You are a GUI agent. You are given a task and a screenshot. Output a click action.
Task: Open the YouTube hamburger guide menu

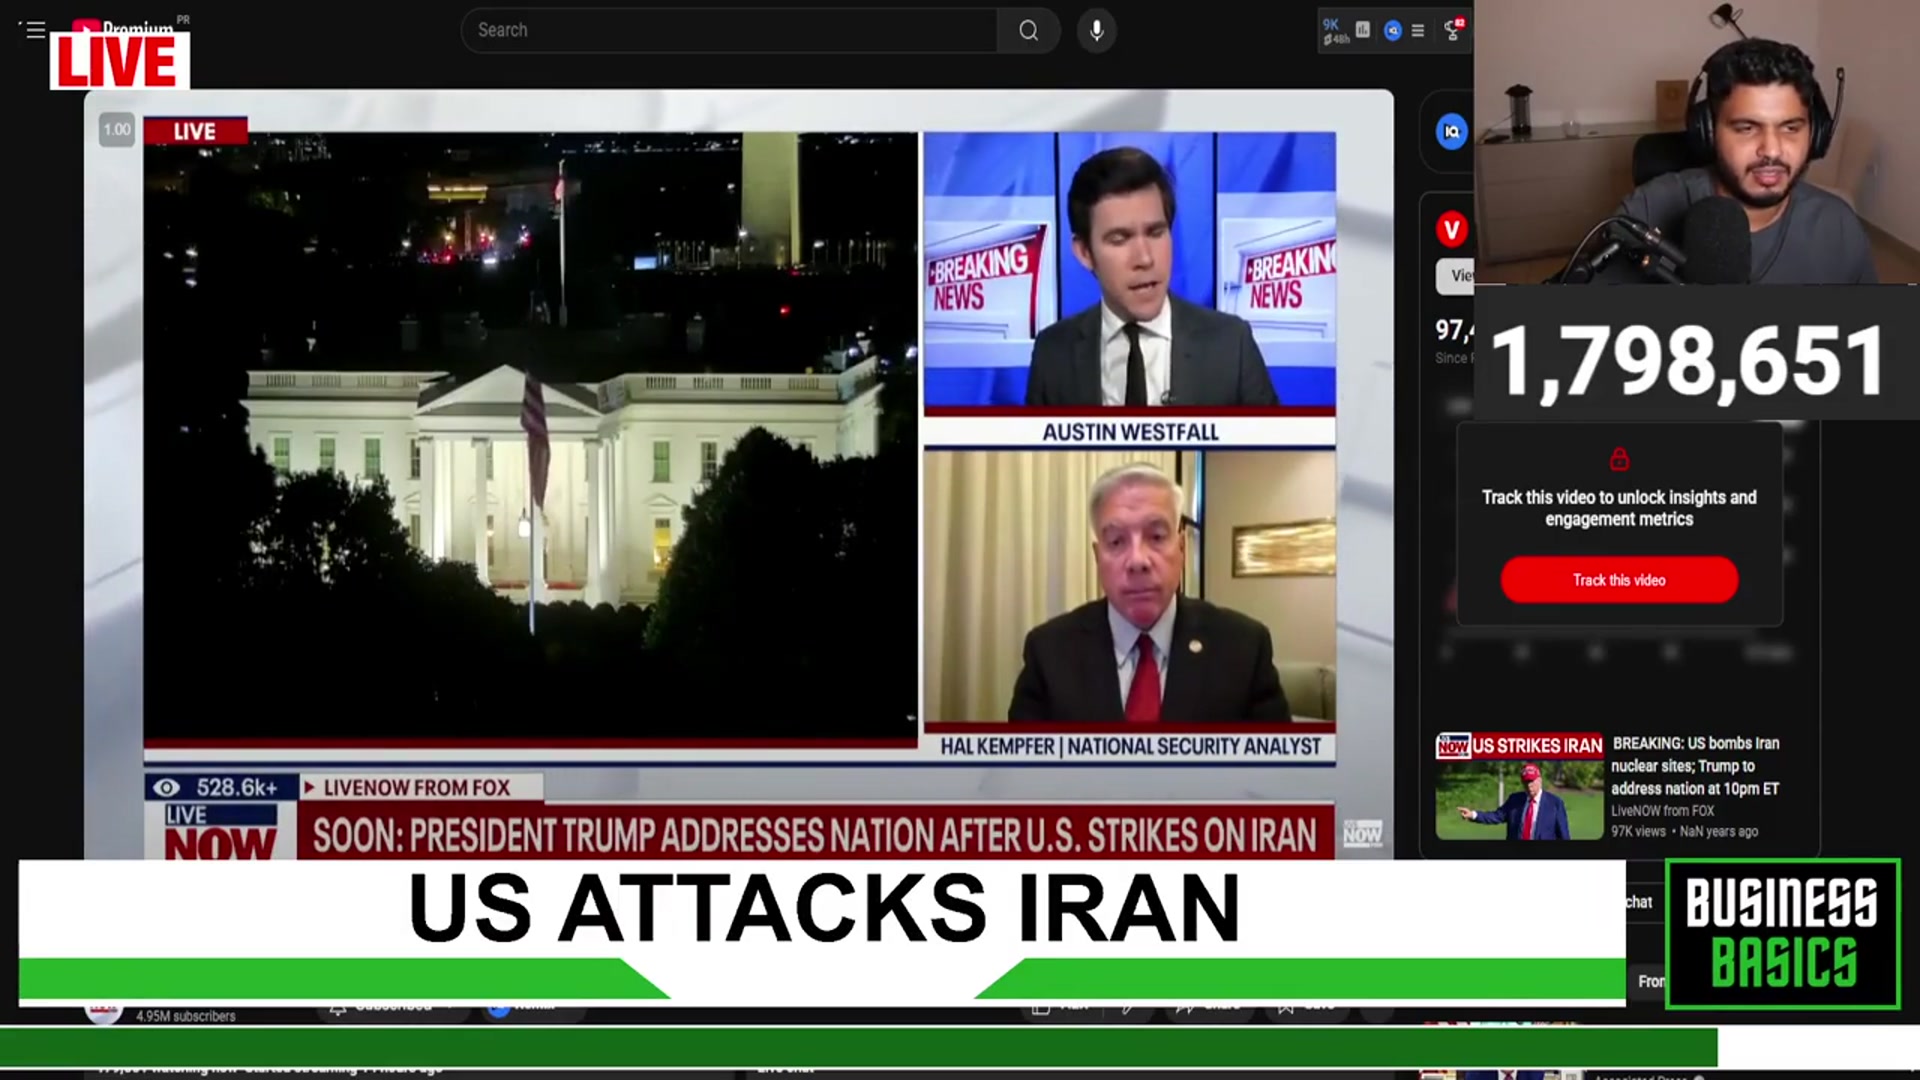pyautogui.click(x=35, y=30)
